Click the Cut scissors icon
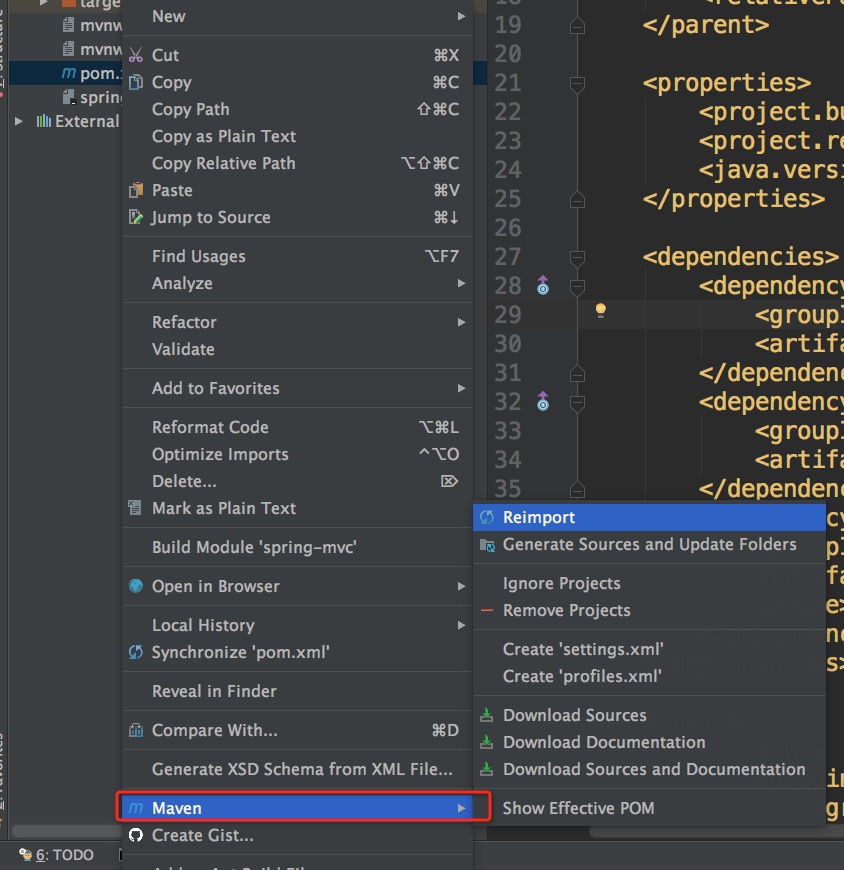The width and height of the screenshot is (844, 870). coord(136,55)
